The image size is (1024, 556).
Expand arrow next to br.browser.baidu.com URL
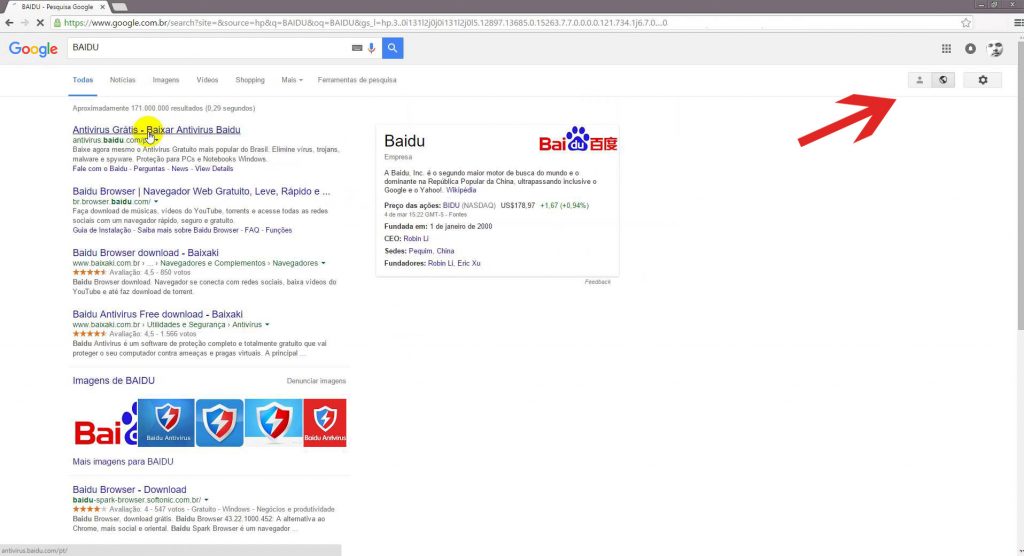pos(155,202)
